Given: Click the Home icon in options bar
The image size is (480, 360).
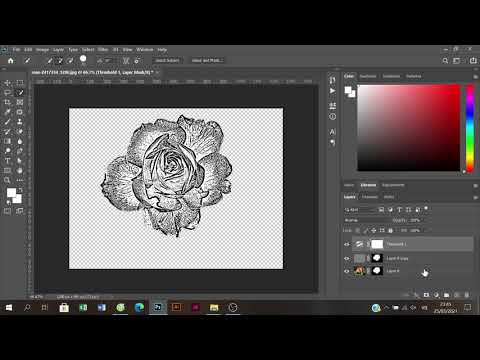Looking at the screenshot, I should coord(11,60).
